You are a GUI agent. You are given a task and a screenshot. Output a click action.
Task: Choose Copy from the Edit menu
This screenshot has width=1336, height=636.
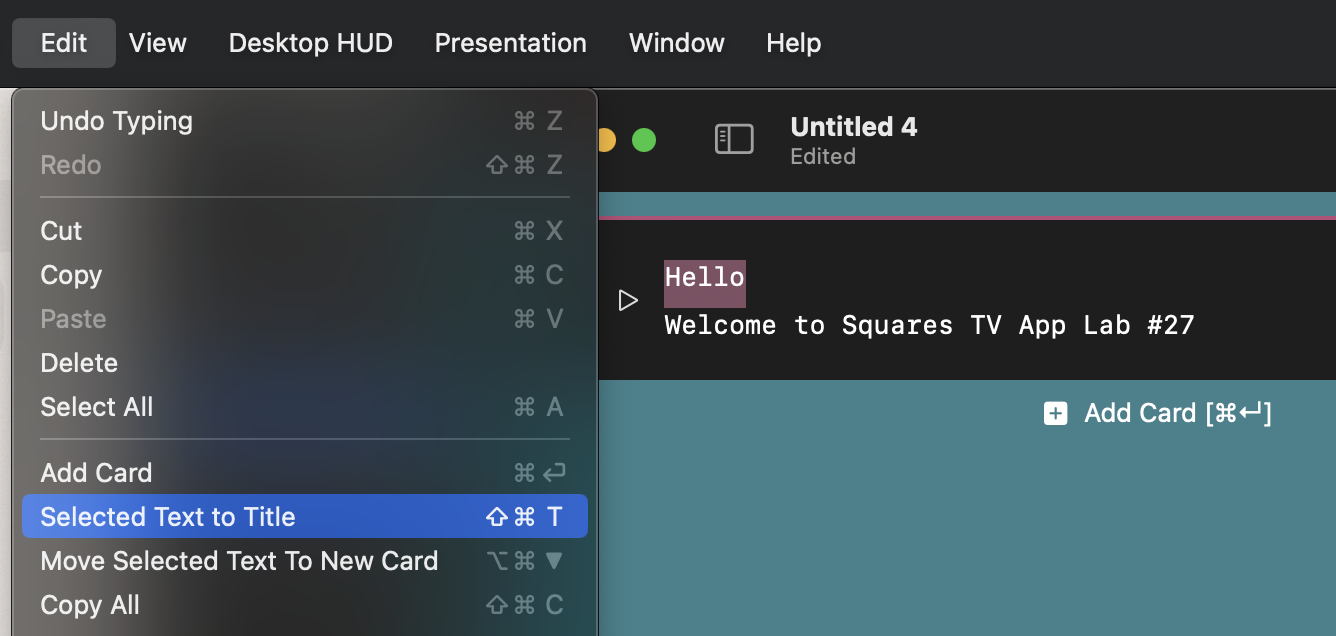click(x=71, y=275)
